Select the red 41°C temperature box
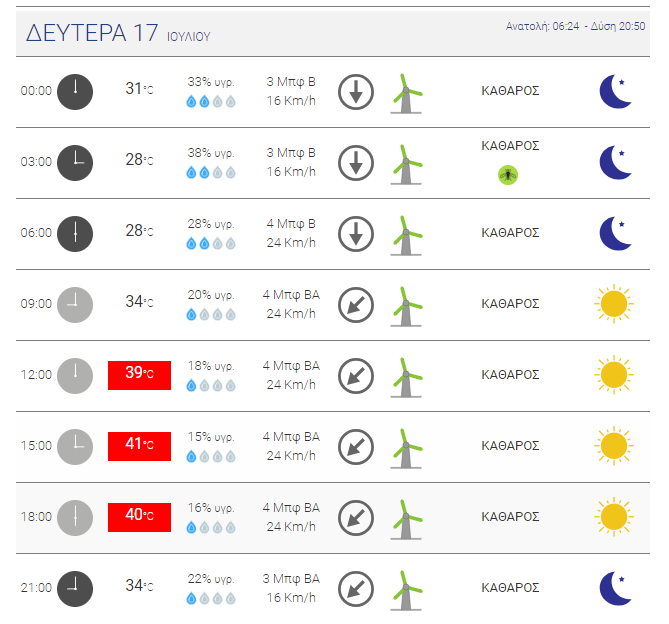 pos(140,447)
